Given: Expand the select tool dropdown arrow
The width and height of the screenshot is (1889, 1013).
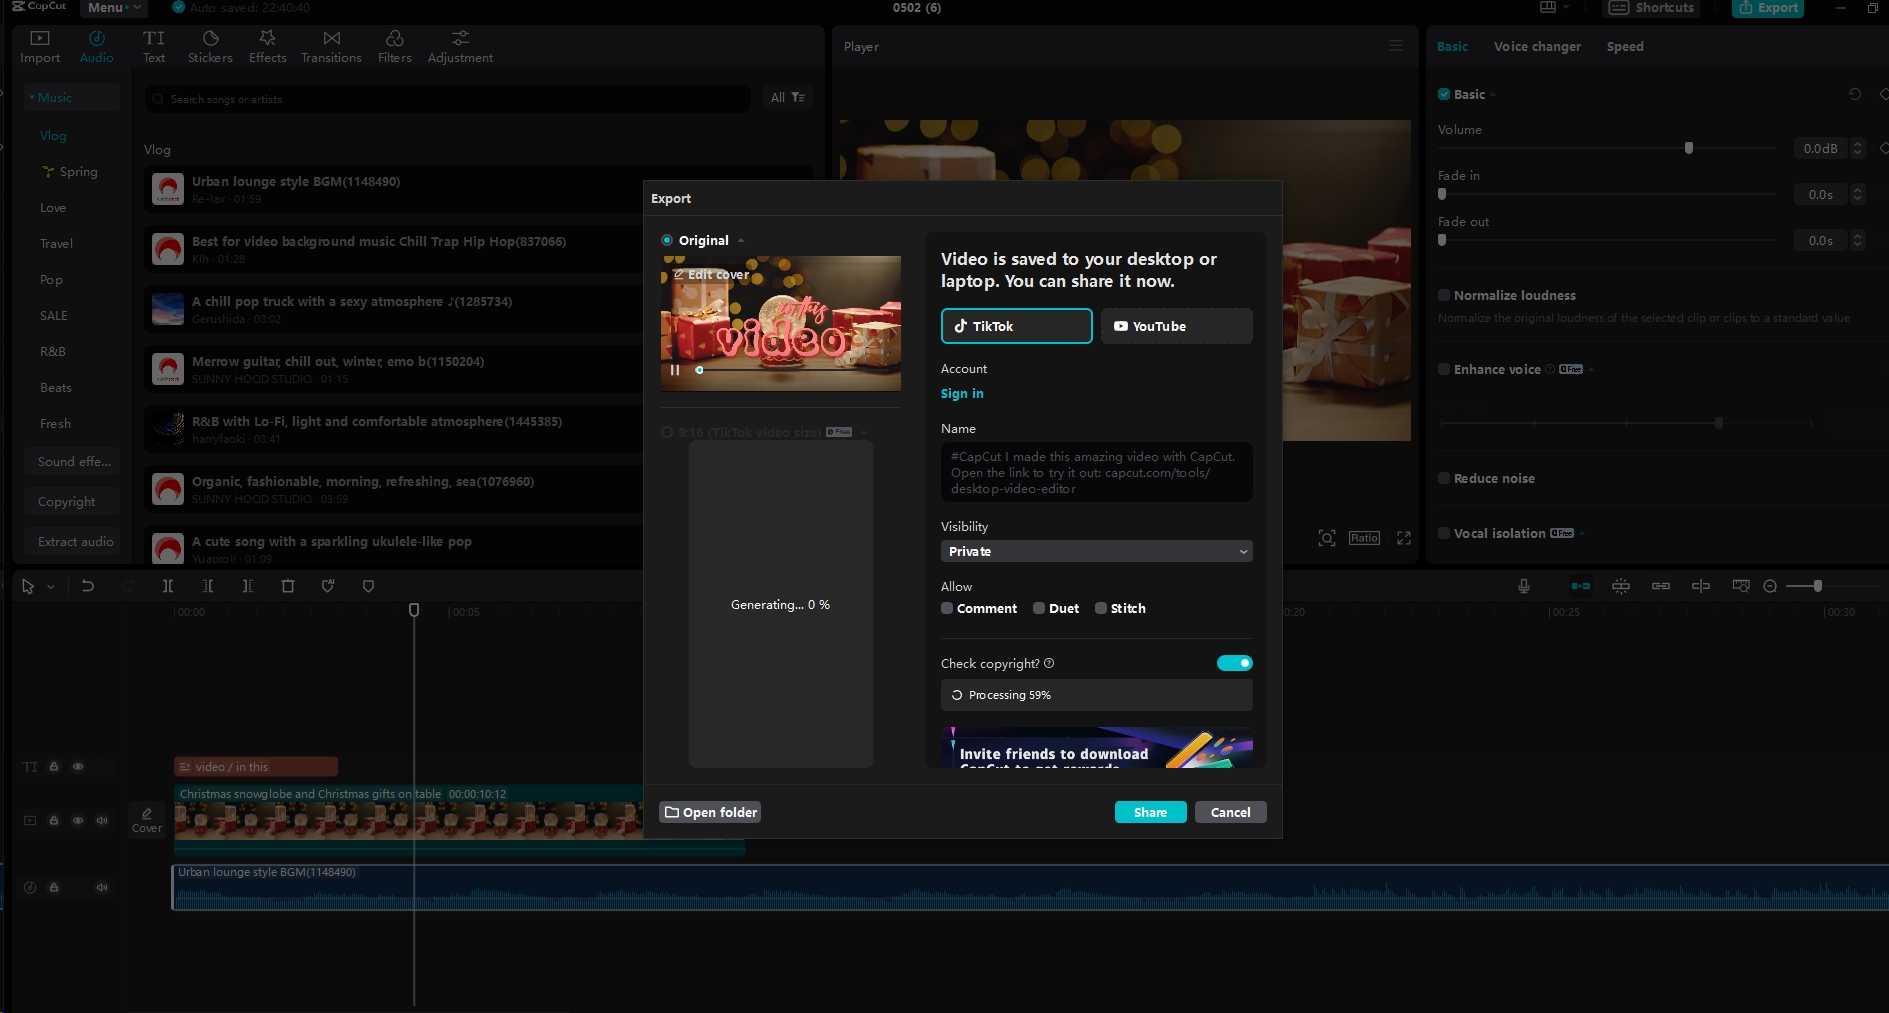Looking at the screenshot, I should [50, 586].
